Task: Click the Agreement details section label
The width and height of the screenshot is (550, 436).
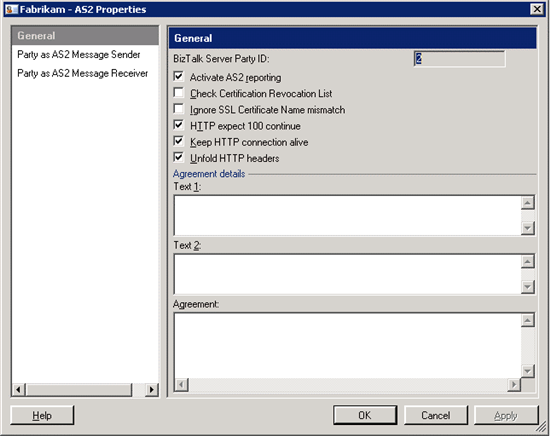Action: [209, 174]
